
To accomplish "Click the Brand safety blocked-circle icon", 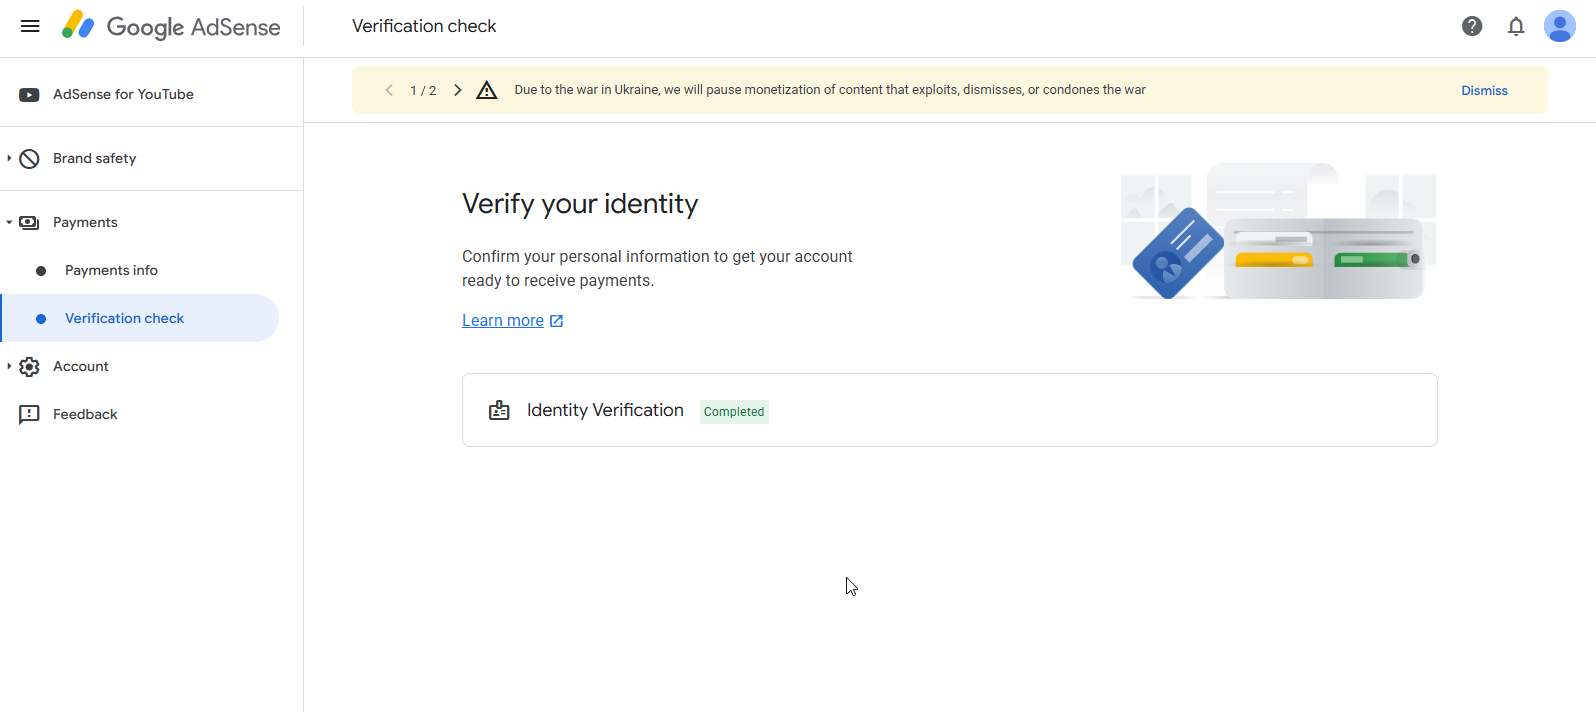I will tap(29, 159).
